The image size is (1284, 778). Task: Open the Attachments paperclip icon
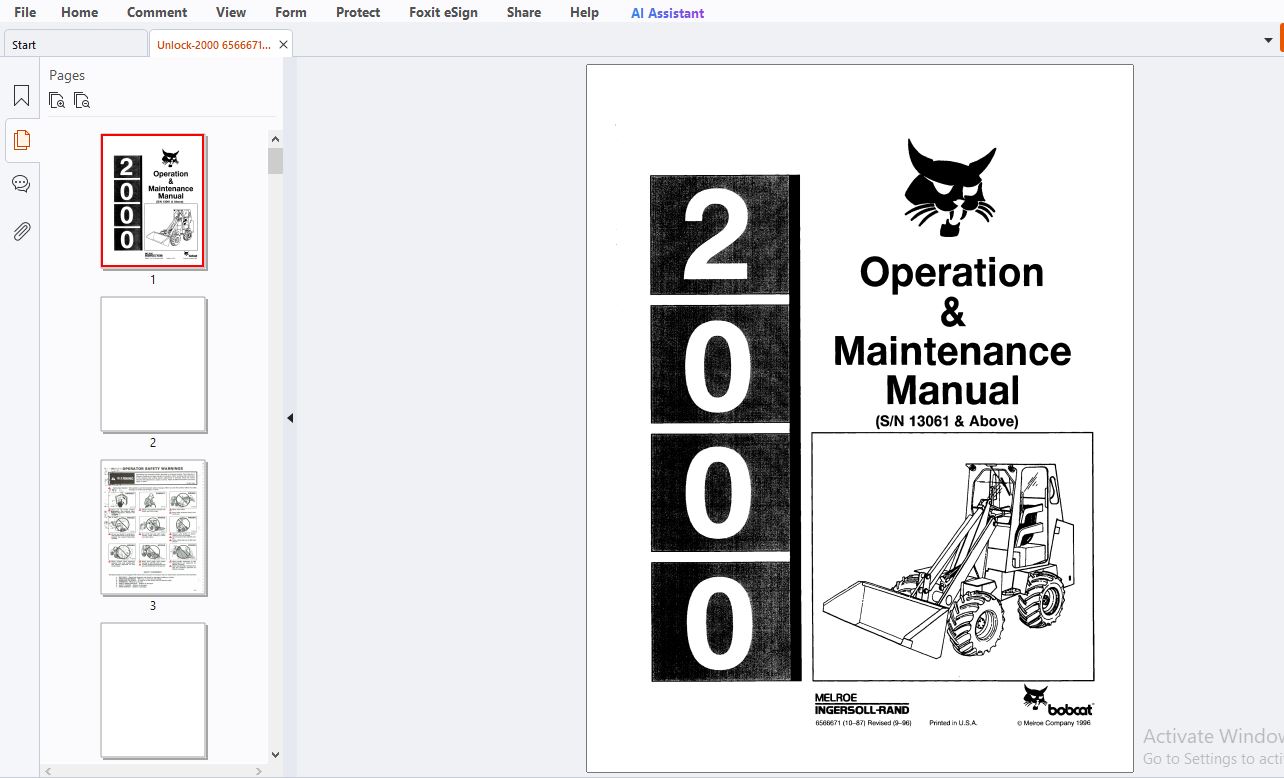pos(21,232)
